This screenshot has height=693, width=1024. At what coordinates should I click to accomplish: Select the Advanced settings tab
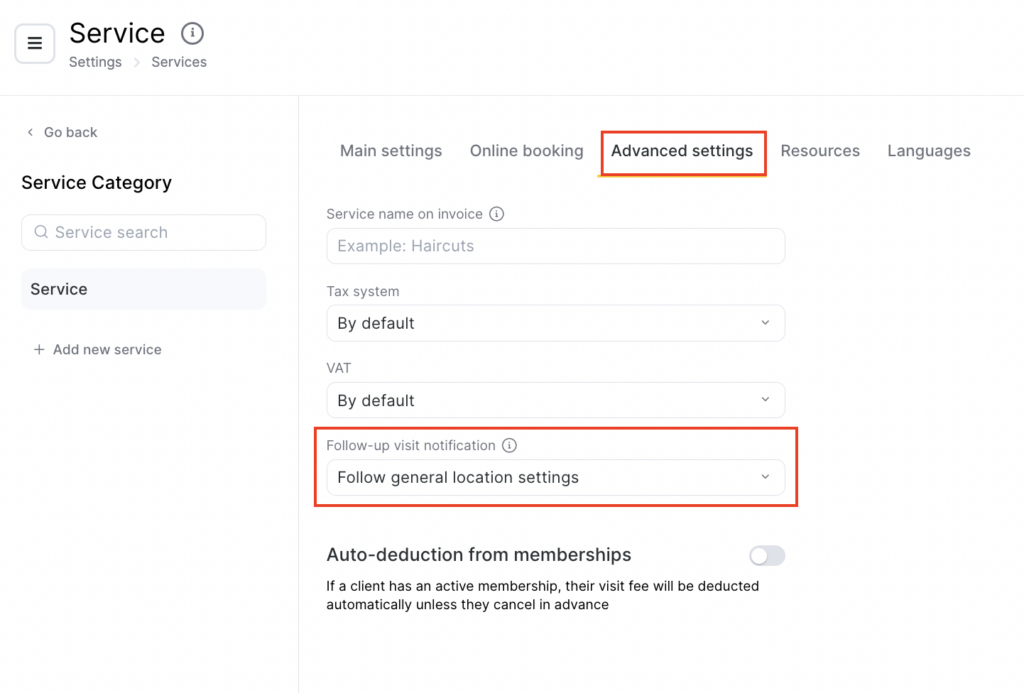pyautogui.click(x=682, y=151)
